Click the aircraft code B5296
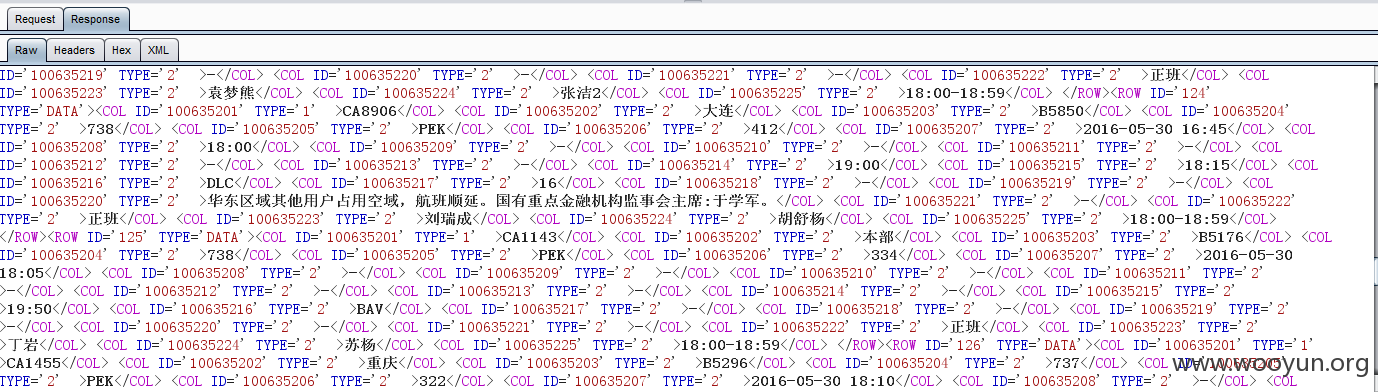Image resolution: width=1378 pixels, height=392 pixels. click(x=726, y=363)
